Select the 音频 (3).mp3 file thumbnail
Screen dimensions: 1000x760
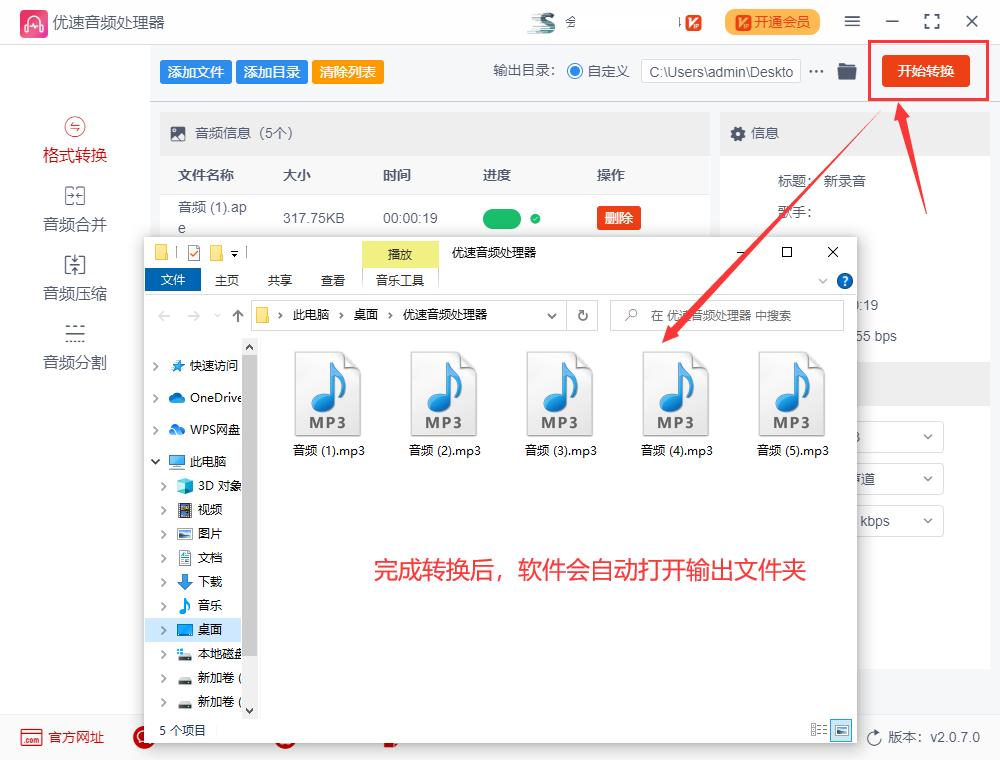pyautogui.click(x=560, y=395)
